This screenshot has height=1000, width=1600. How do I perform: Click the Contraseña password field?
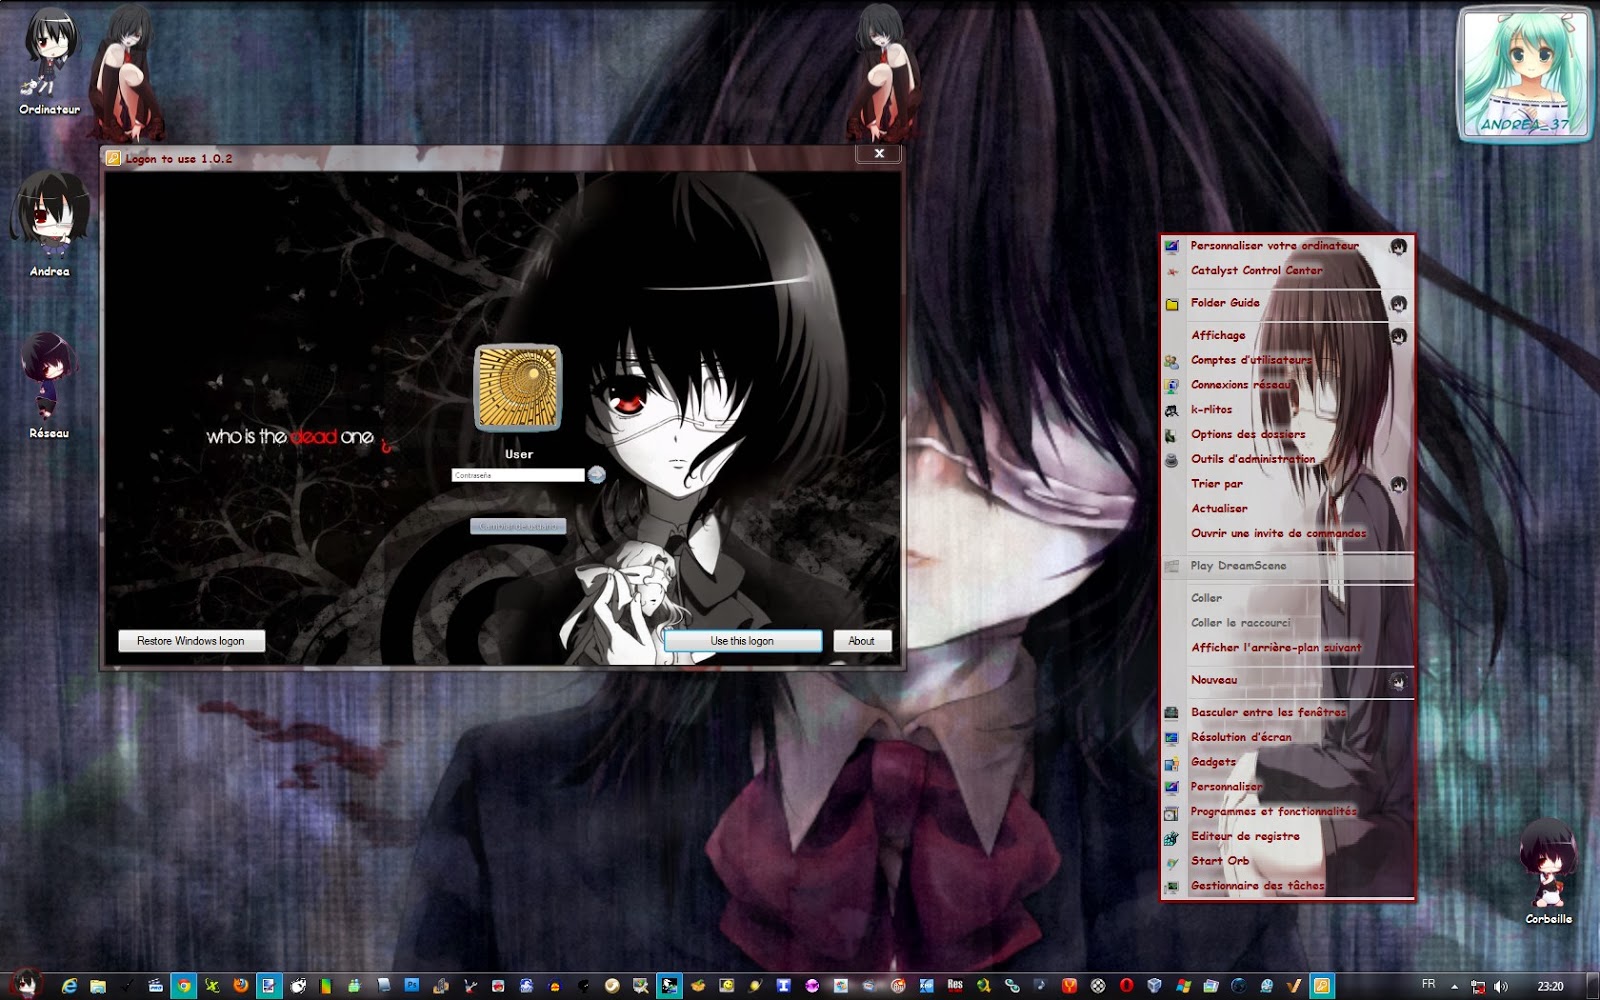517,475
